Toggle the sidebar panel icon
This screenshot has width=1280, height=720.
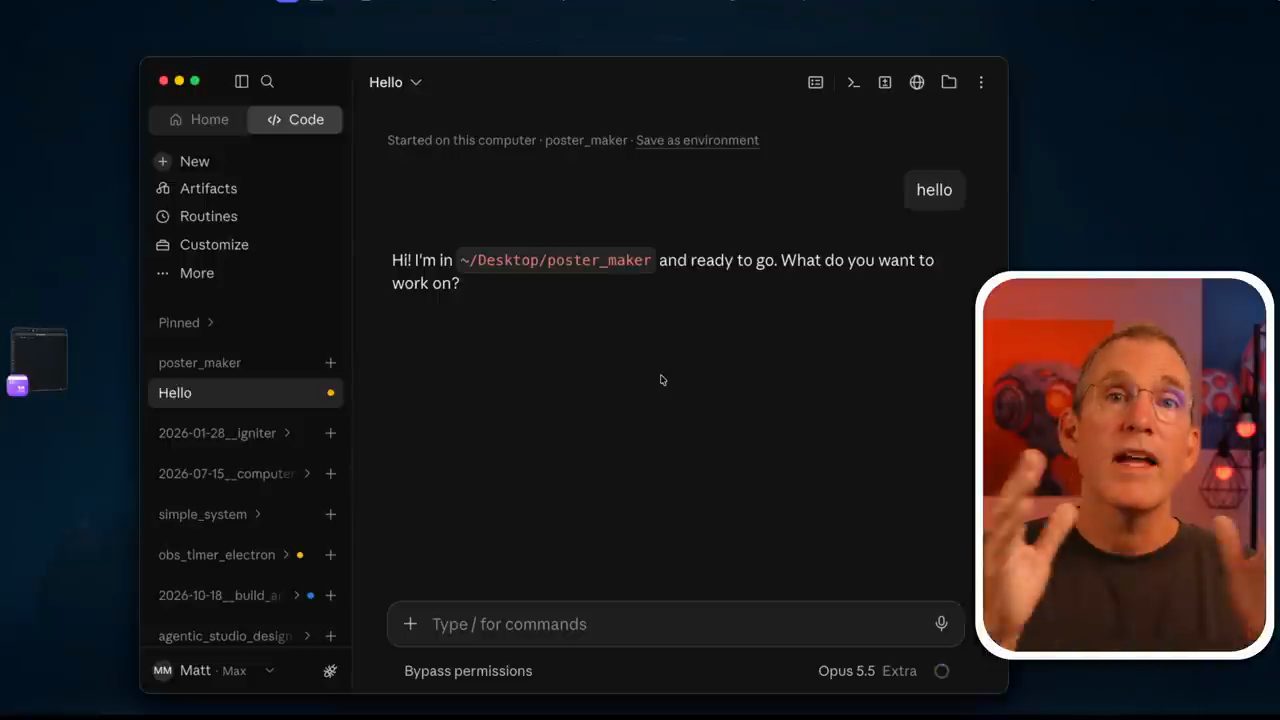click(x=241, y=81)
